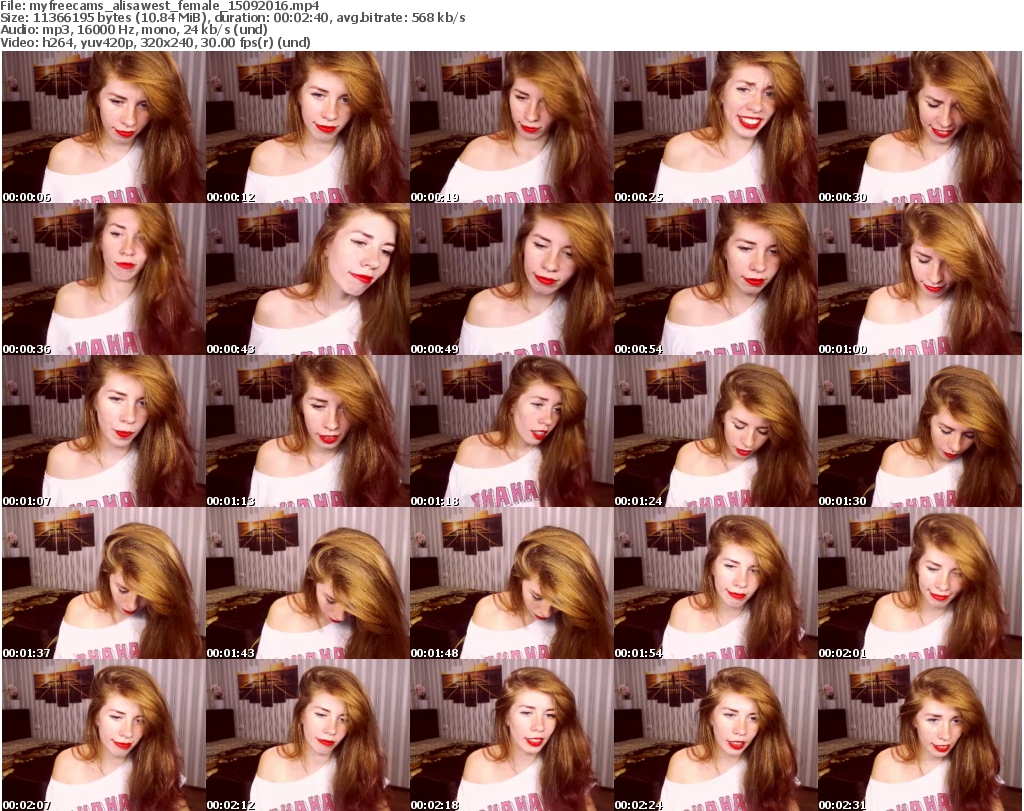
Task: Select the frame with timestamp 00:02:01
Action: [920, 583]
